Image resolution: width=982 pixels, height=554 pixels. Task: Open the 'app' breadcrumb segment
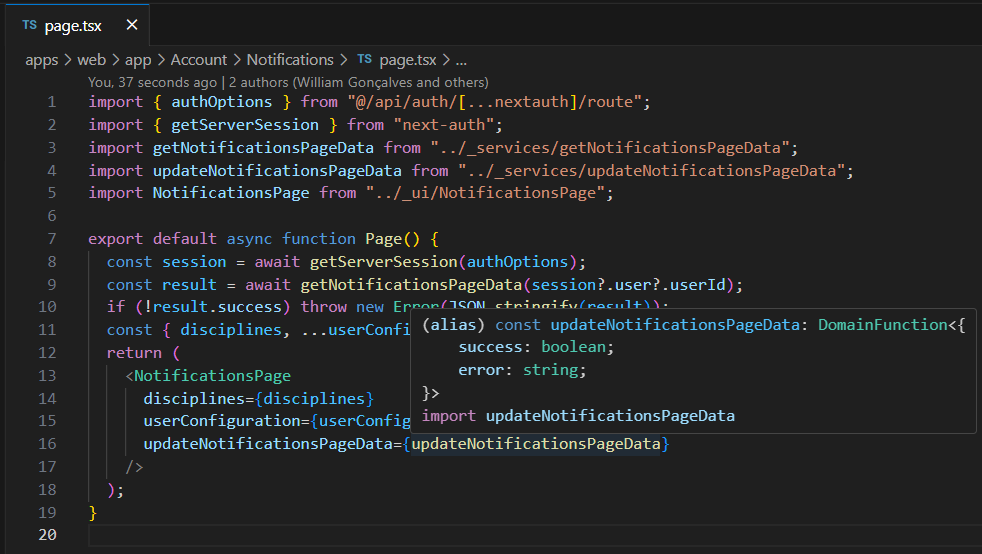pyautogui.click(x=138, y=60)
